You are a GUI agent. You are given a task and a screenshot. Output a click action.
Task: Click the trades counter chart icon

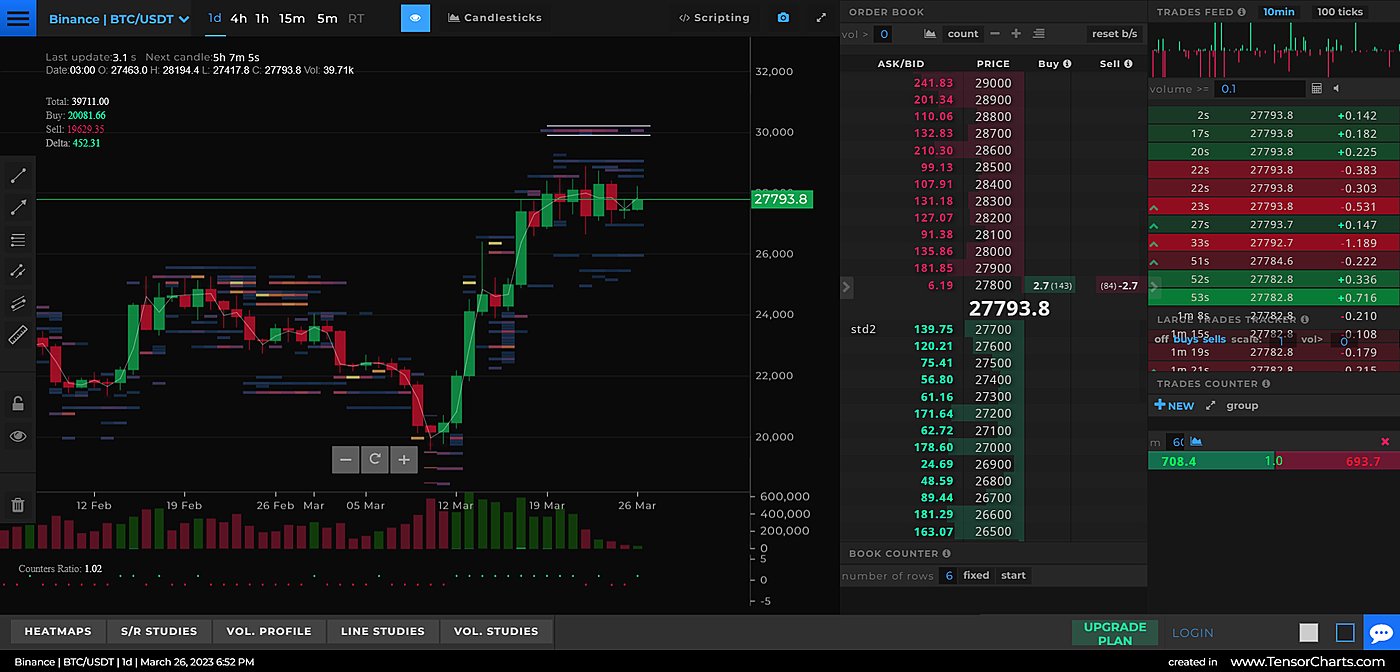tap(1196, 441)
